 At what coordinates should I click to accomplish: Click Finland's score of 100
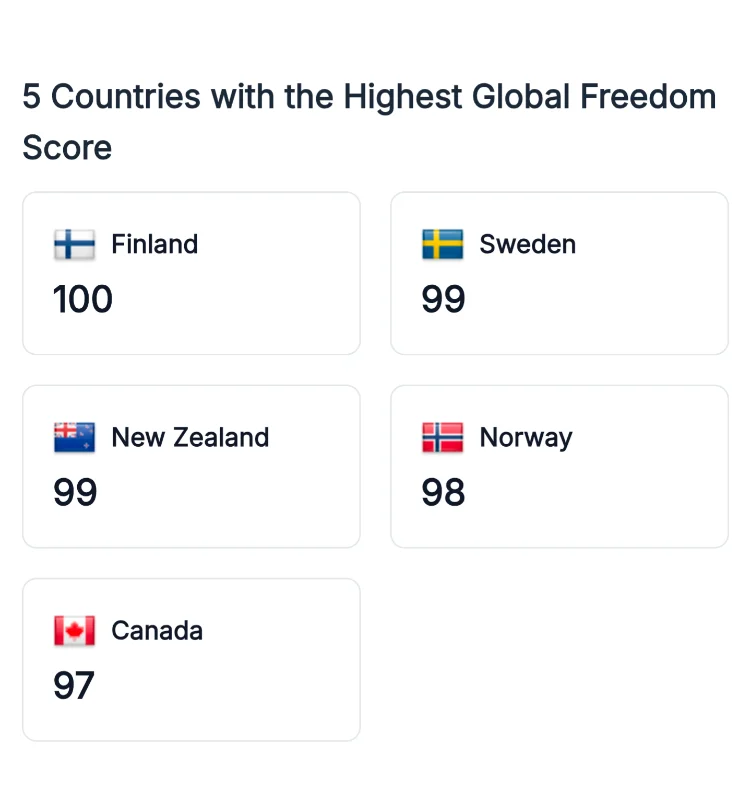(x=83, y=299)
